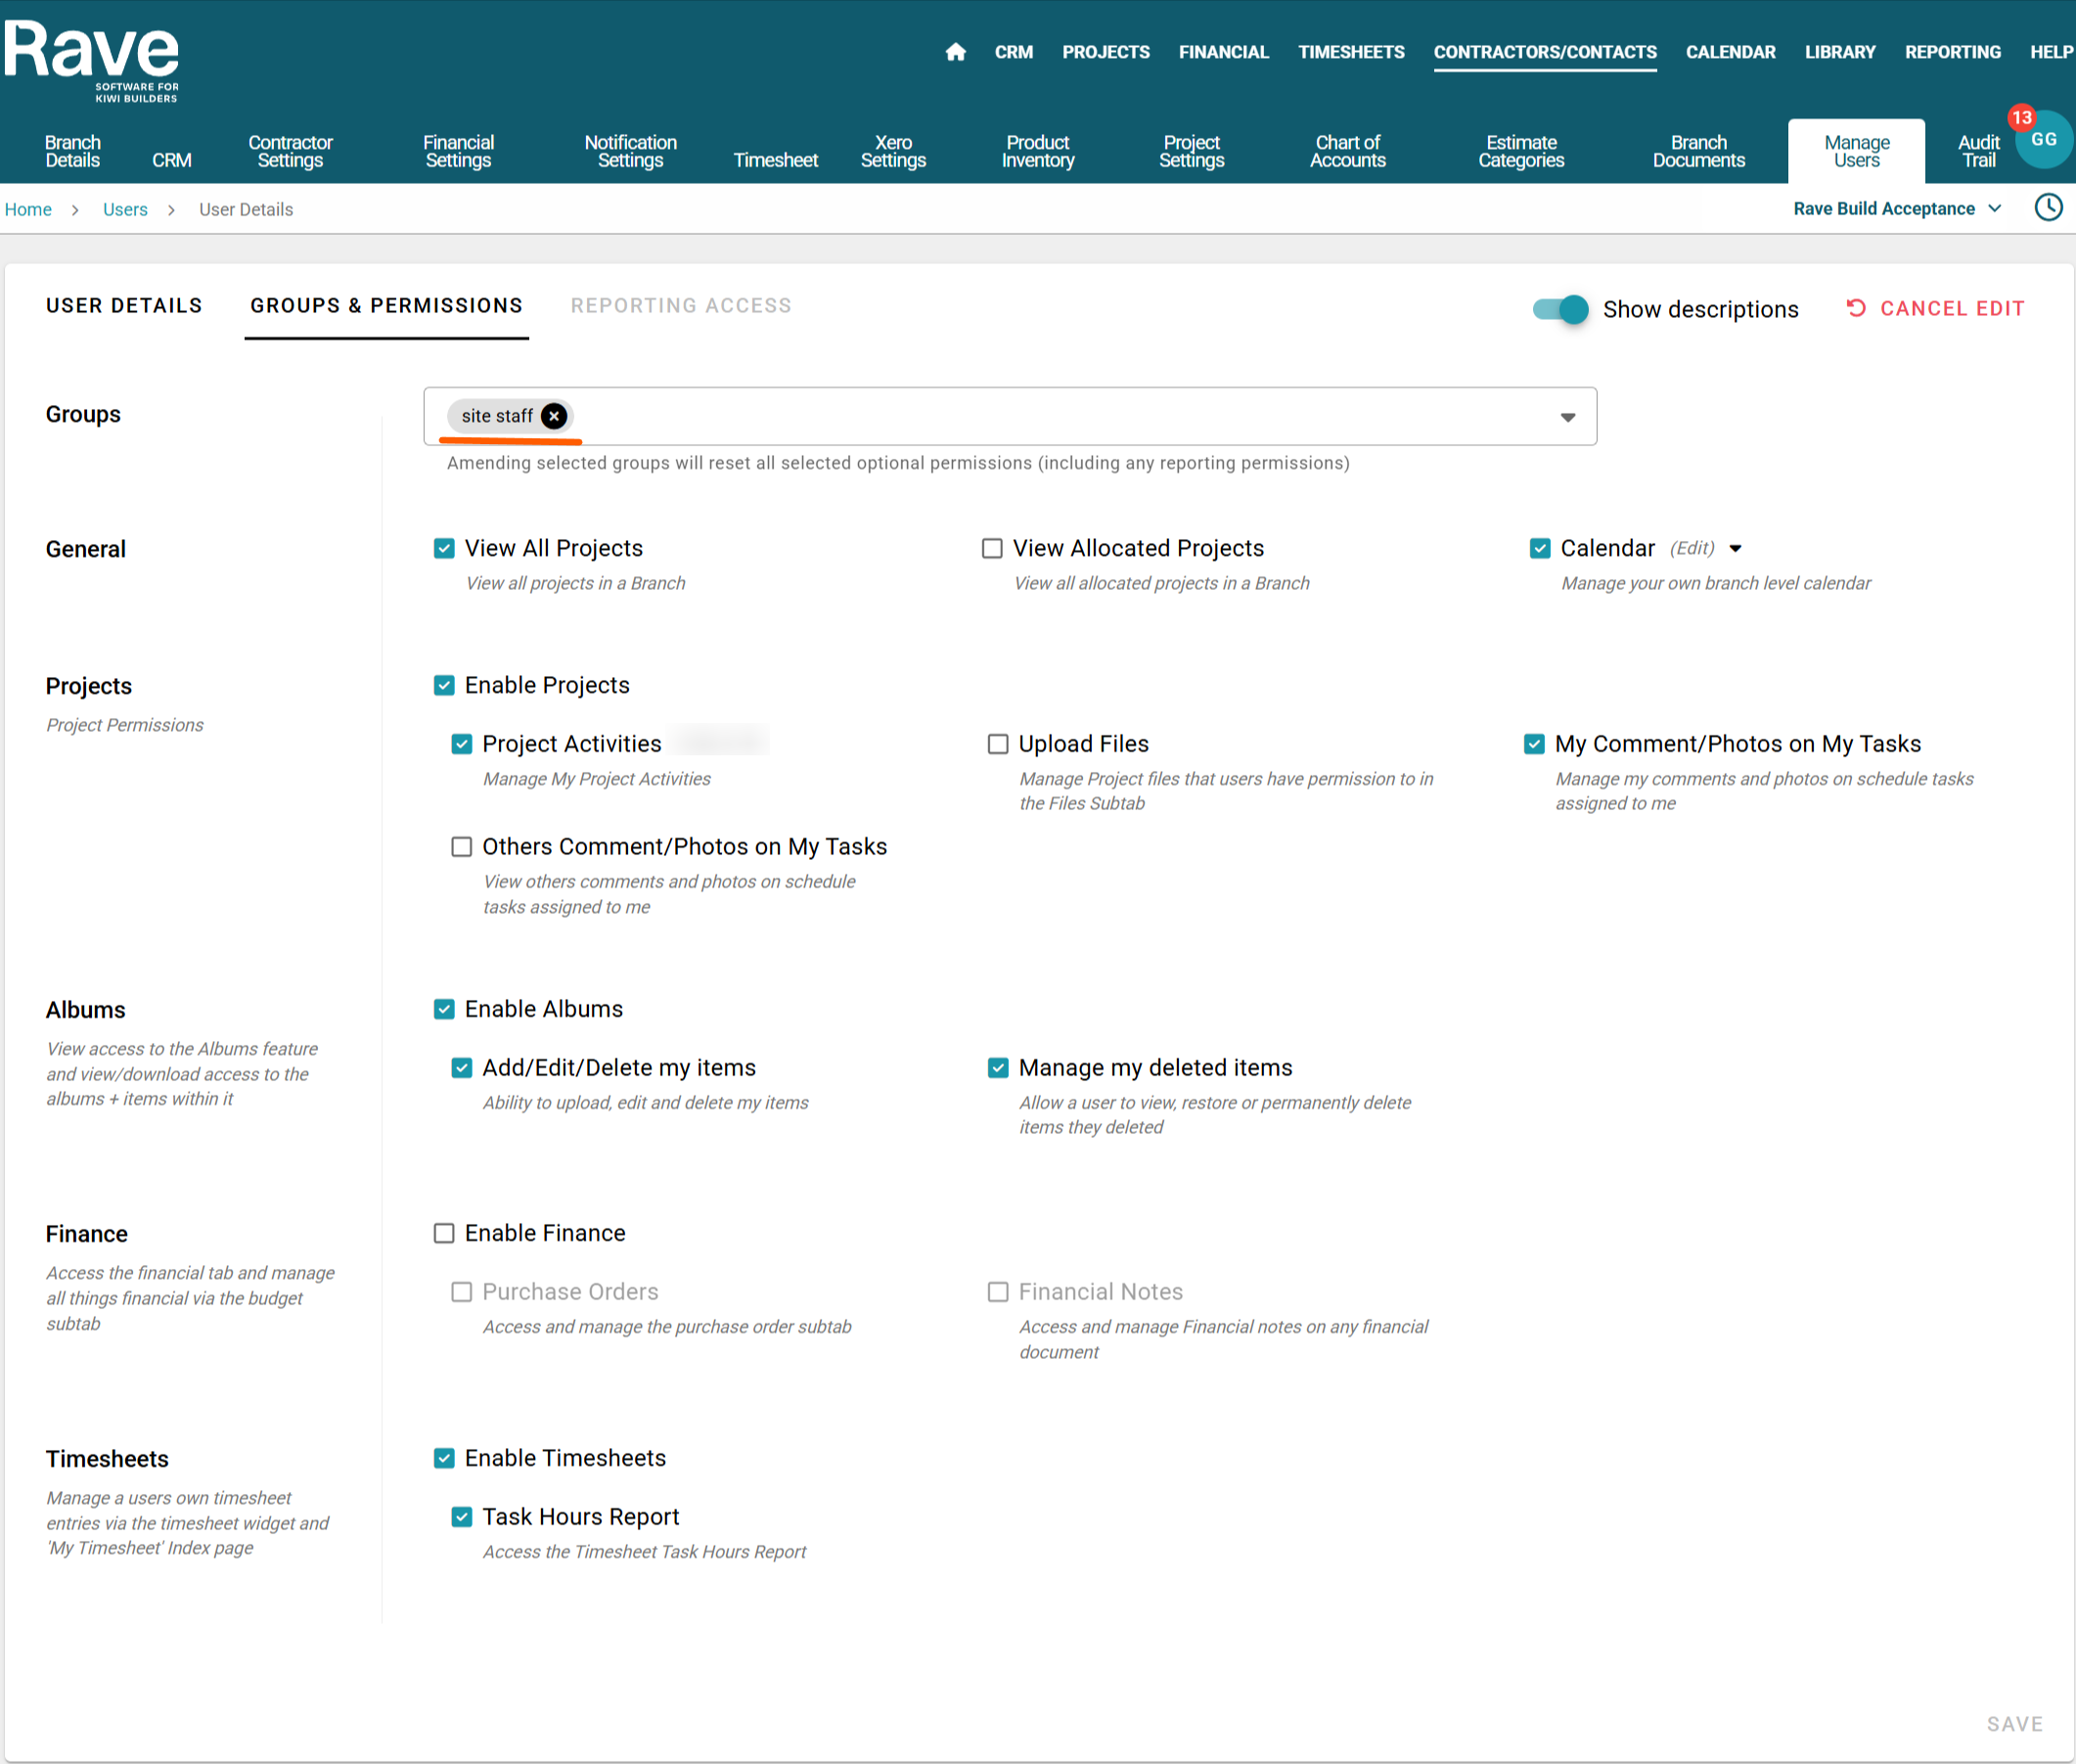The width and height of the screenshot is (2076, 1764).
Task: Check the Enable Finance checkbox
Action: [444, 1233]
